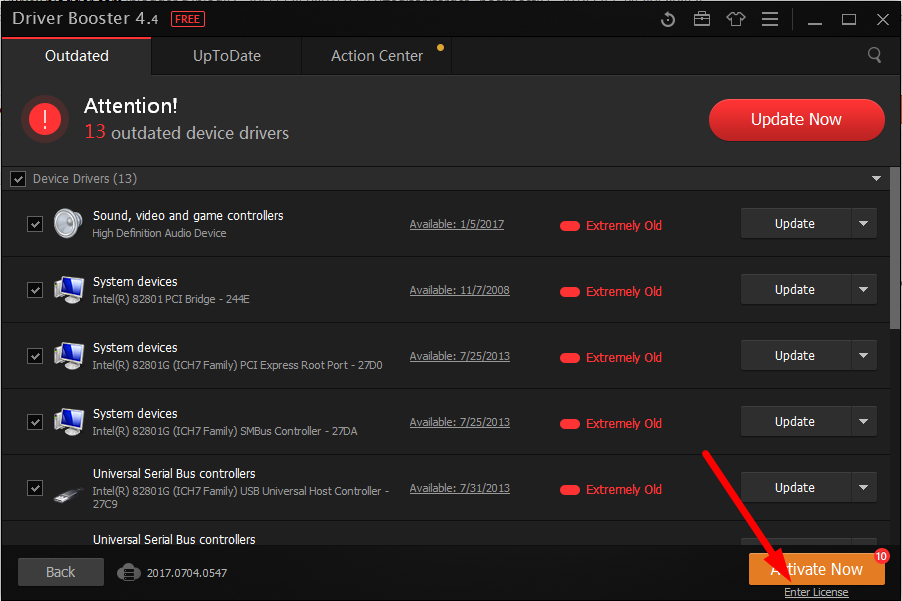The height and width of the screenshot is (601, 902).
Task: Select the 'Sound, video and game controllers' row title
Action: (188, 216)
